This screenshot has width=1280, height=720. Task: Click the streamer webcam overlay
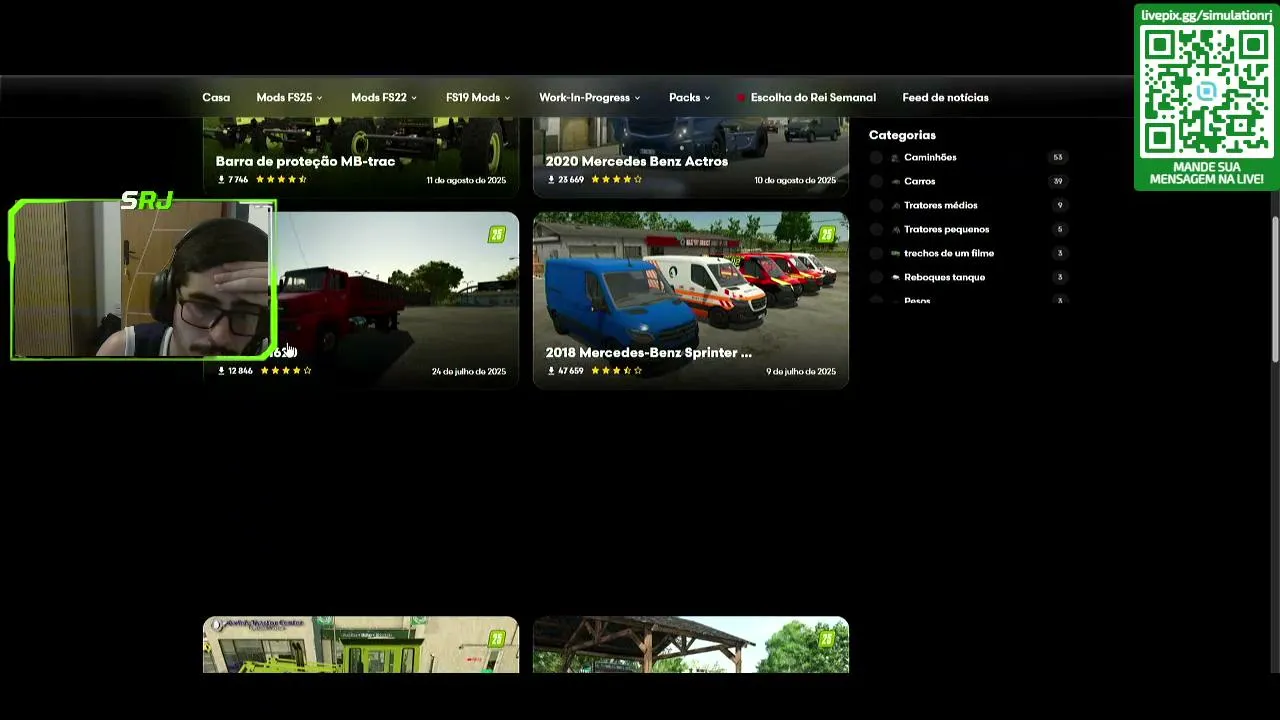point(143,279)
